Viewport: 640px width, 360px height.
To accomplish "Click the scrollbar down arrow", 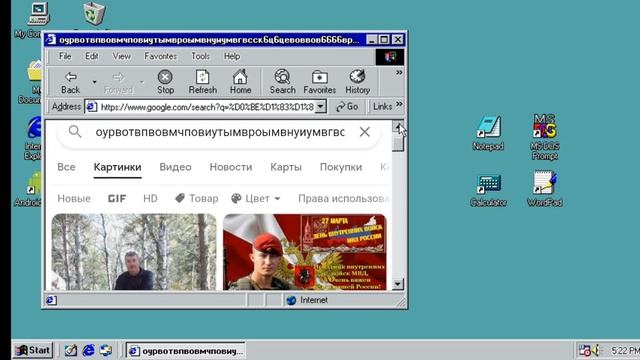I will tap(398, 284).
